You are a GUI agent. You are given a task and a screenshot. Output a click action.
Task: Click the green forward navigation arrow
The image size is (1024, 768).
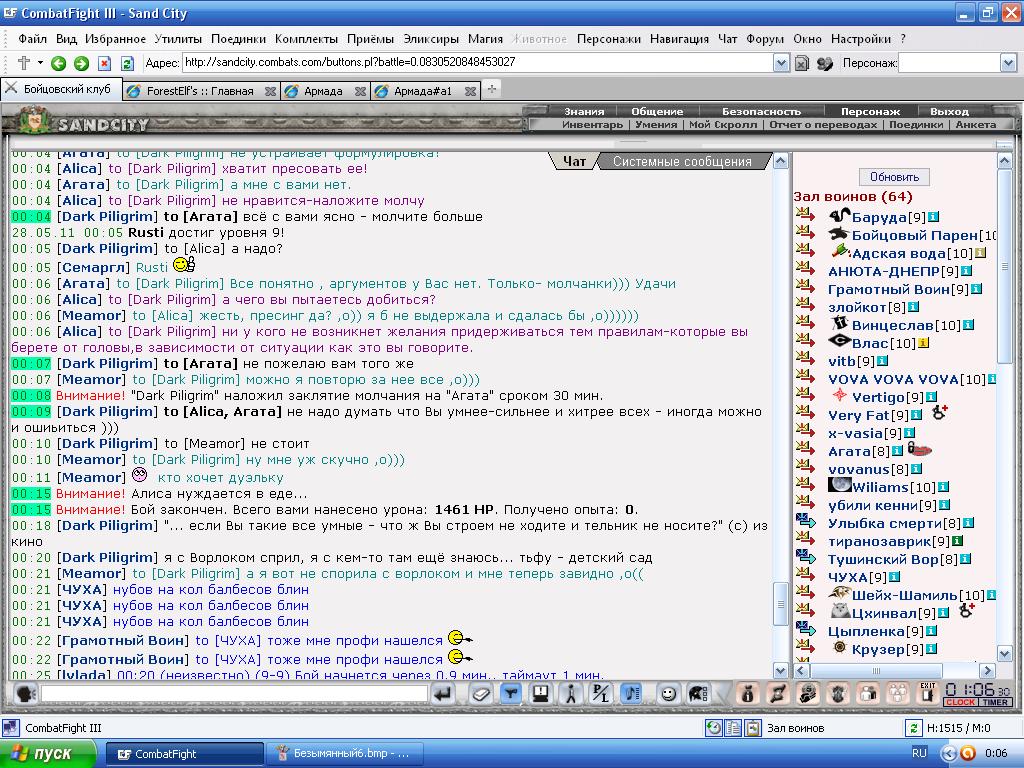click(x=82, y=63)
